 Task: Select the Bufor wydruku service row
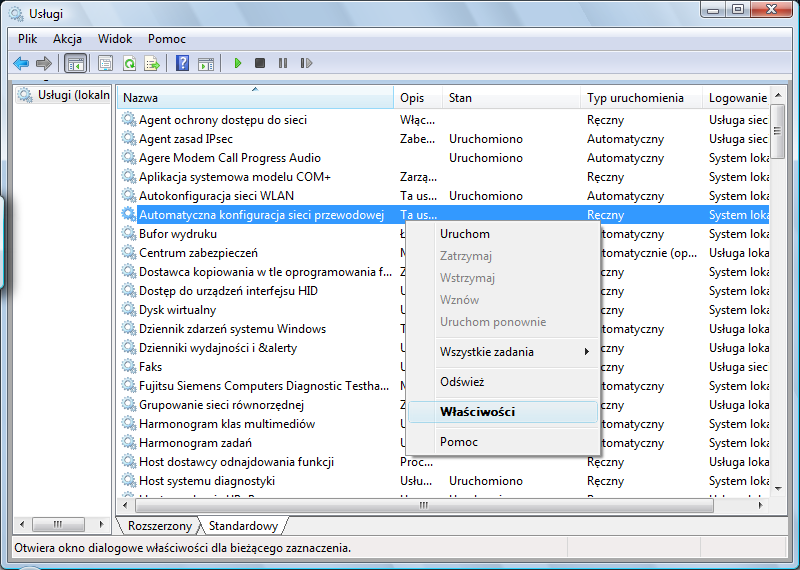tap(177, 234)
